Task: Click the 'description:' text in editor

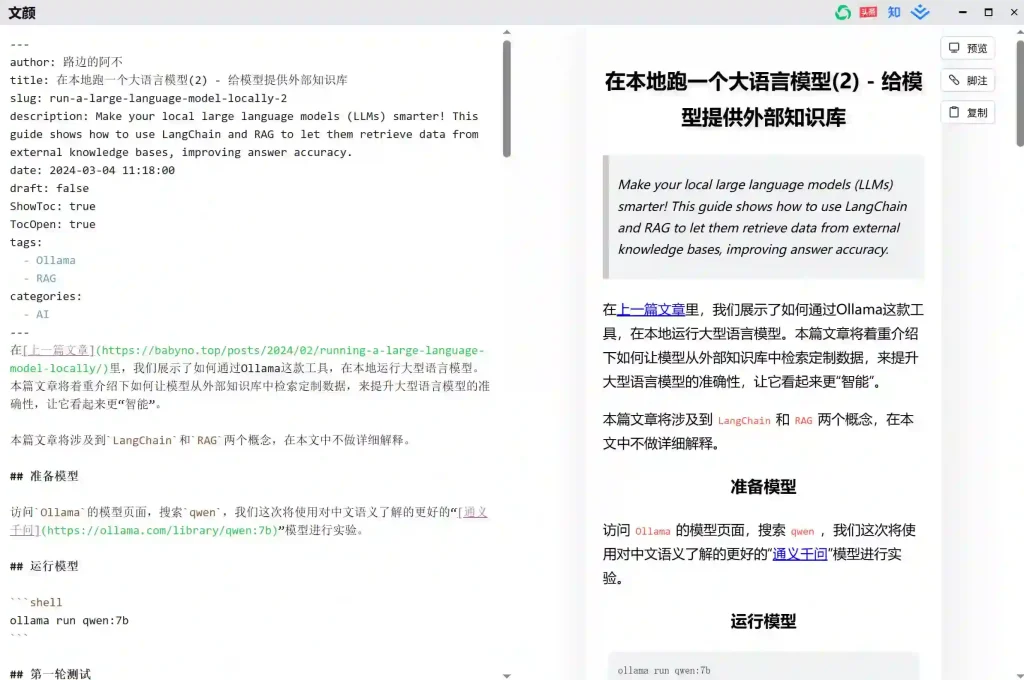Action: click(244, 134)
